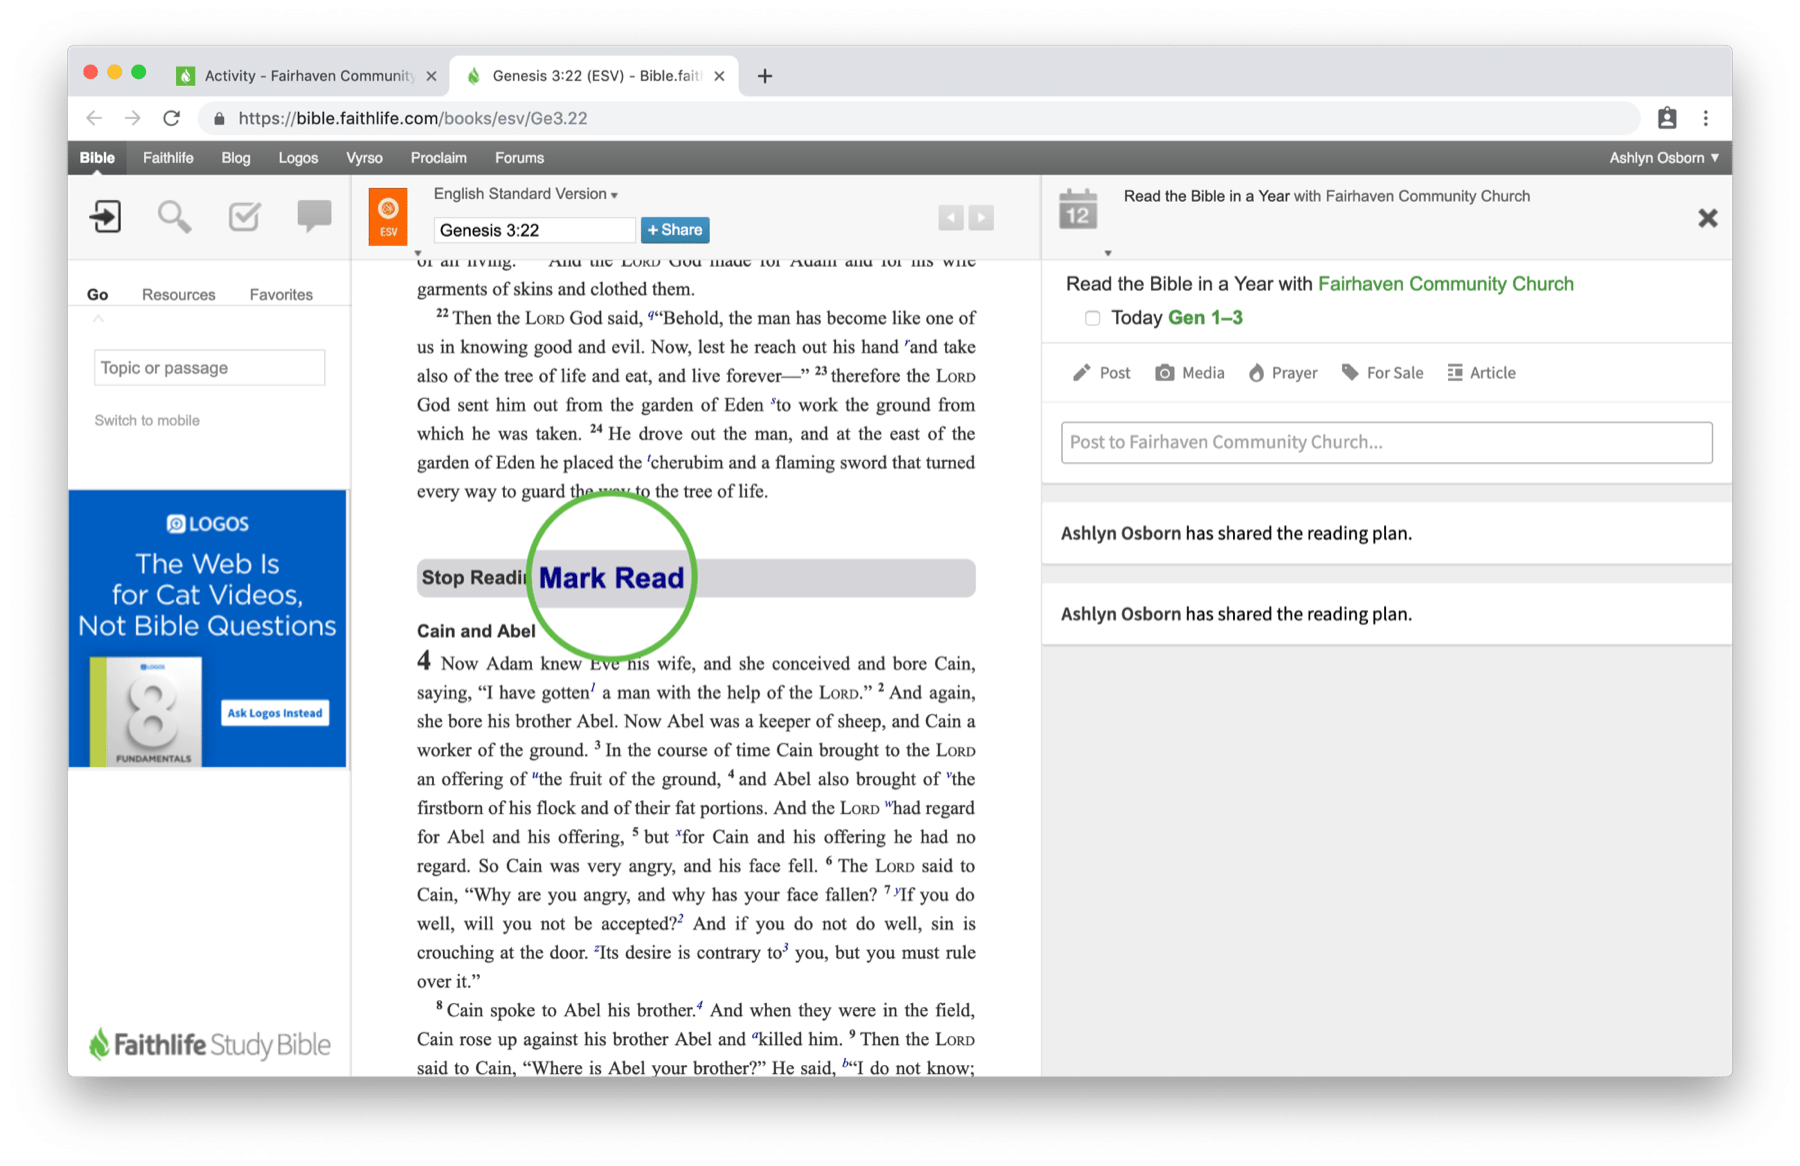Click footnote marker q in verse 22

click(651, 314)
